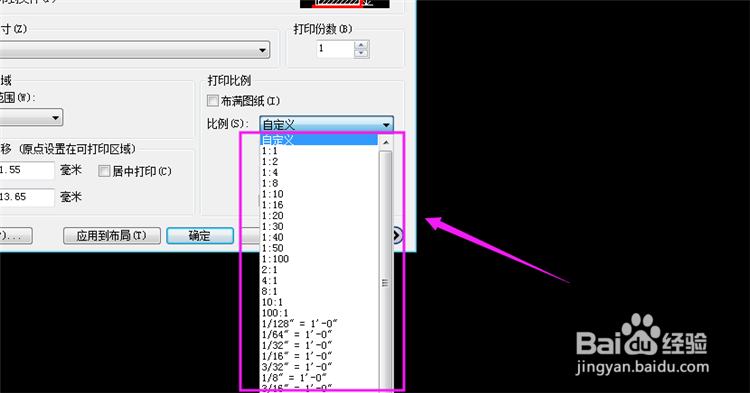Image resolution: width=750 pixels, height=393 pixels.
Task: Select 自定义 in the scale list
Action: click(x=319, y=140)
